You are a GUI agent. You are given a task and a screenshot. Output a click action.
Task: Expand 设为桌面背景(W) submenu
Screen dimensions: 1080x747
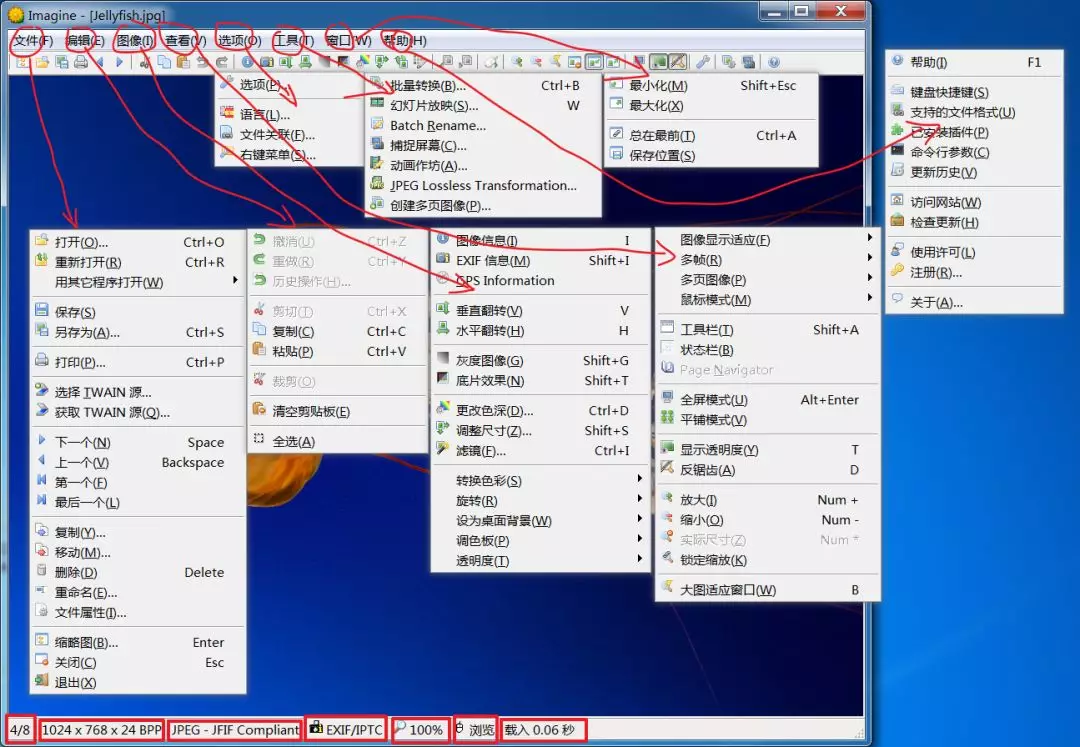click(541, 520)
